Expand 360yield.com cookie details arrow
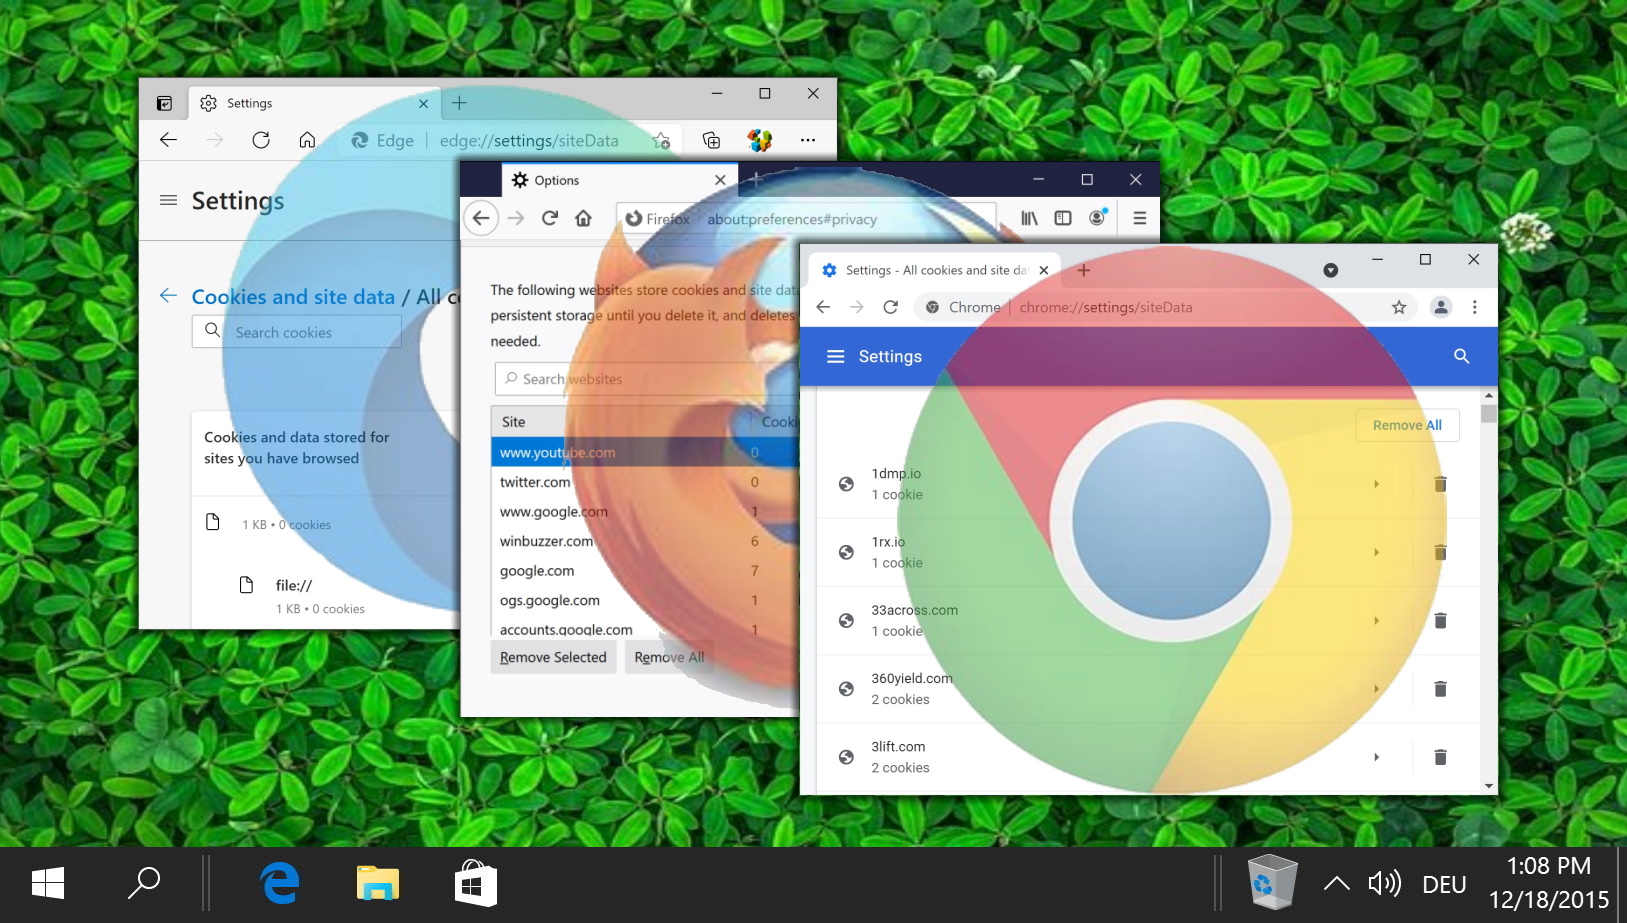The height and width of the screenshot is (923, 1627). pos(1377,689)
